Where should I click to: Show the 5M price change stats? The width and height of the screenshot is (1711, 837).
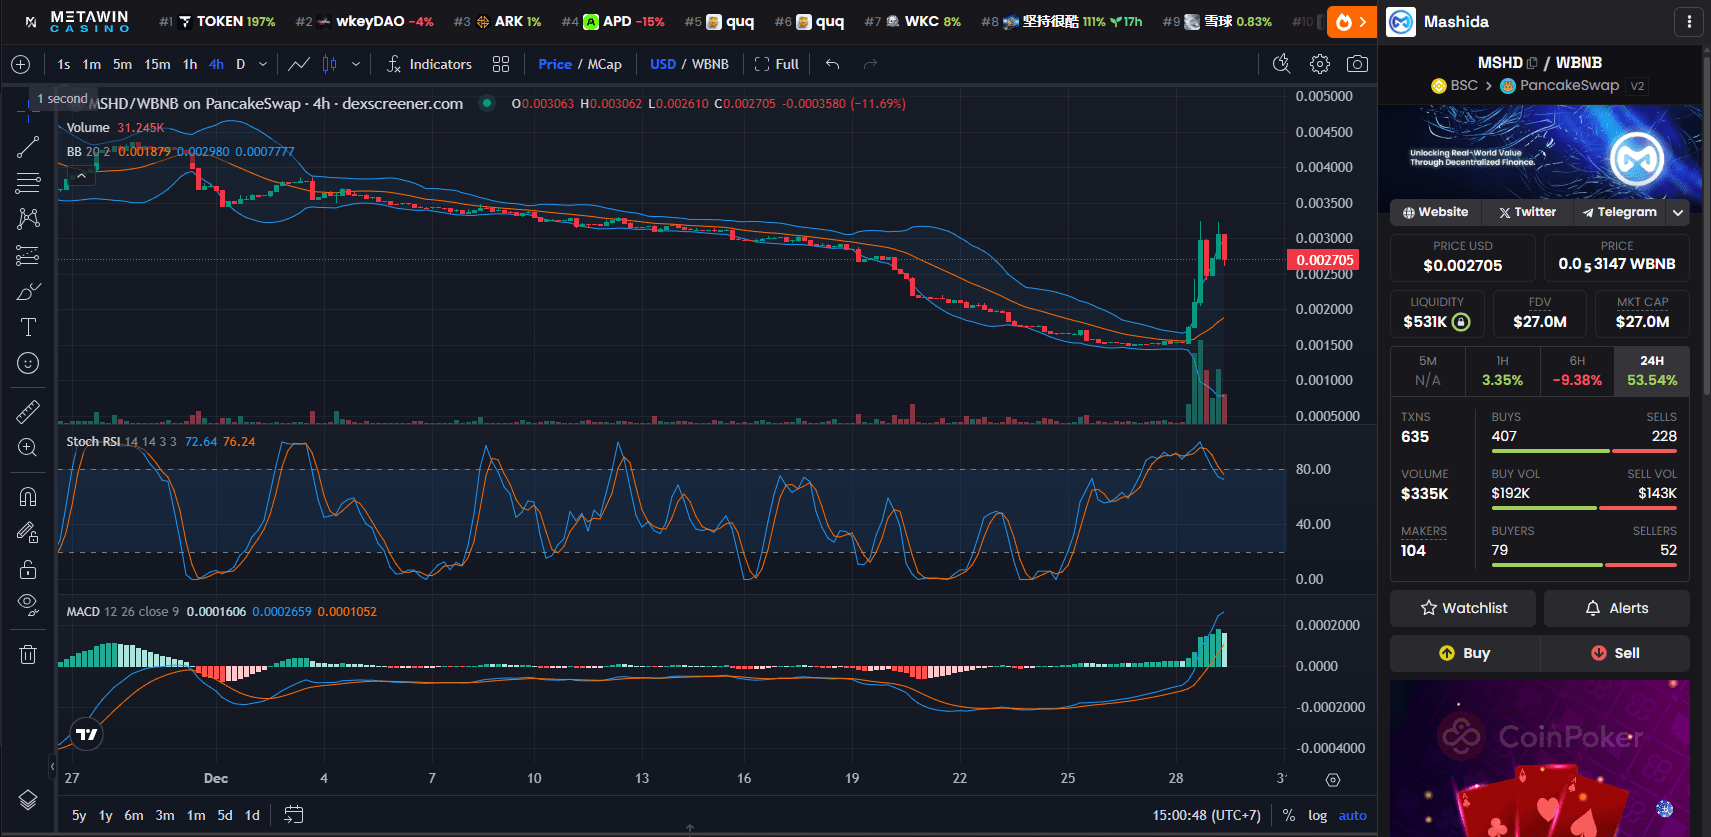1428,371
